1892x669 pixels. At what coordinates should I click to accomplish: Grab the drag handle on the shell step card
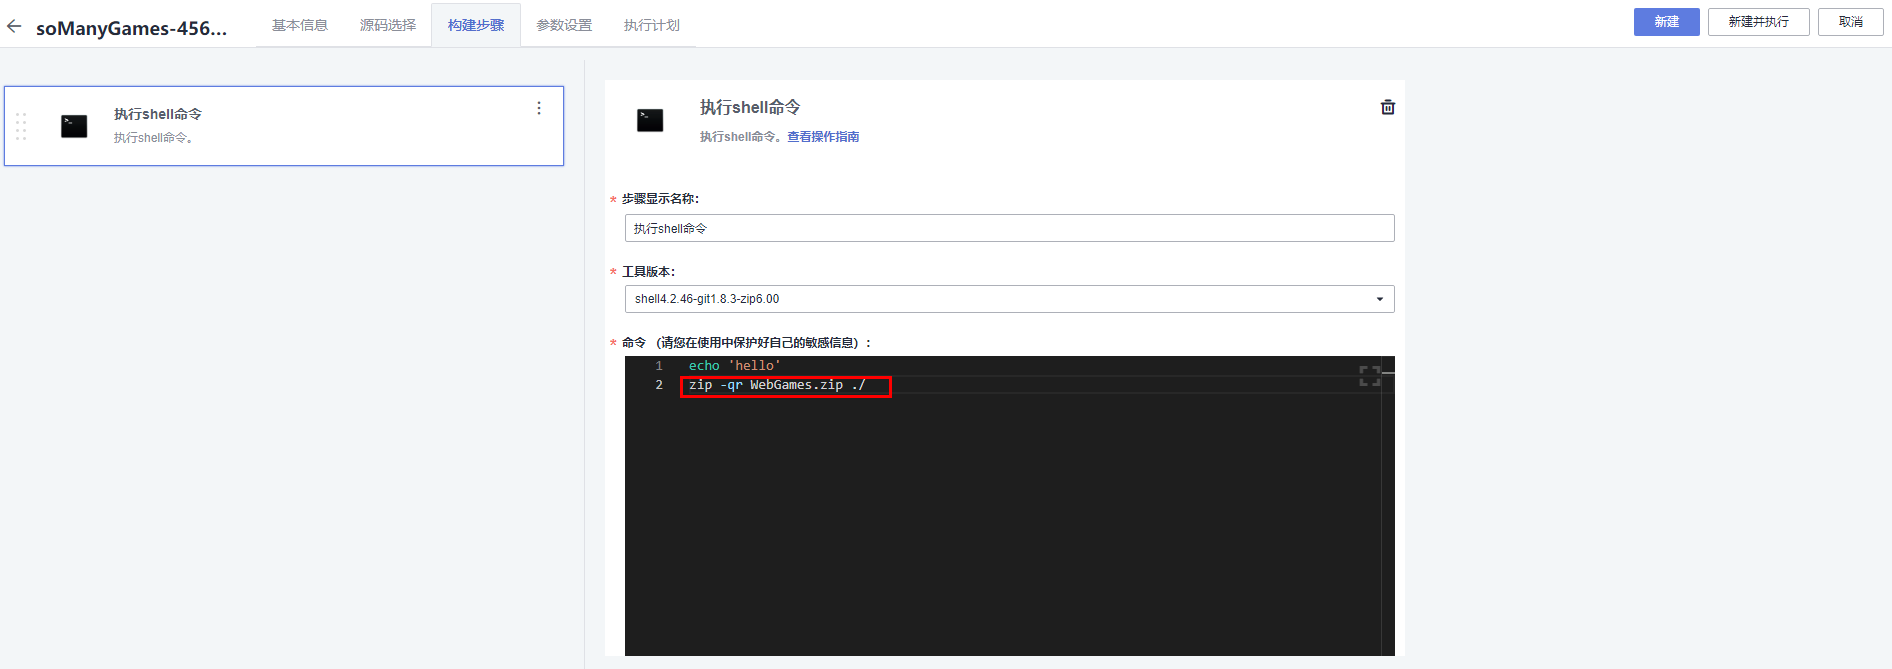tap(21, 126)
